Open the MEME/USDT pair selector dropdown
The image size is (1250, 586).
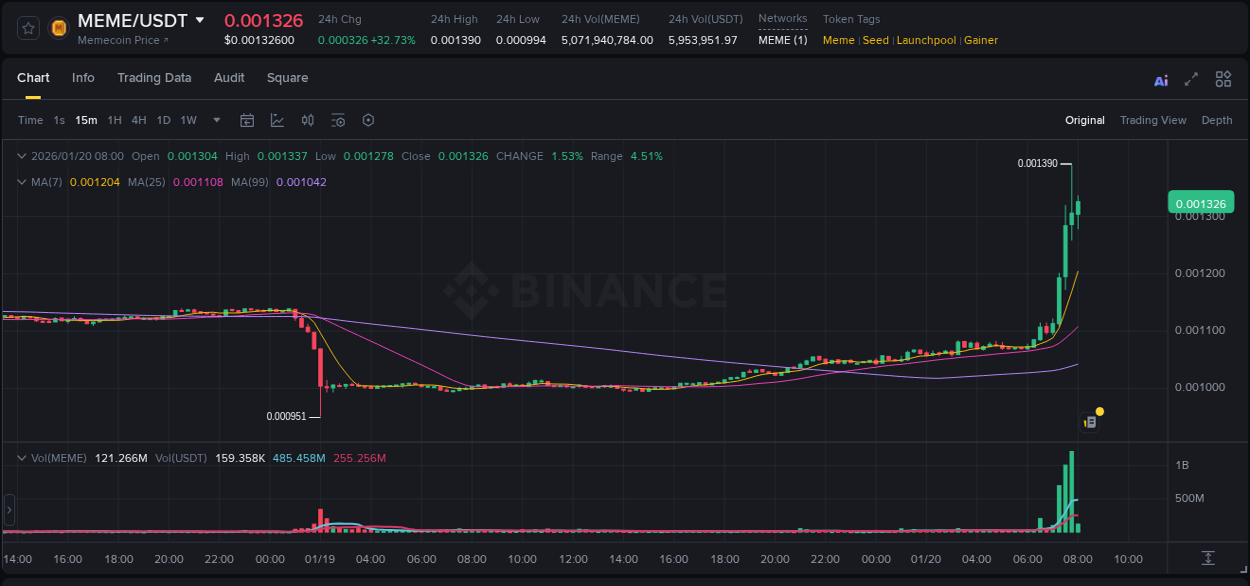pos(202,19)
